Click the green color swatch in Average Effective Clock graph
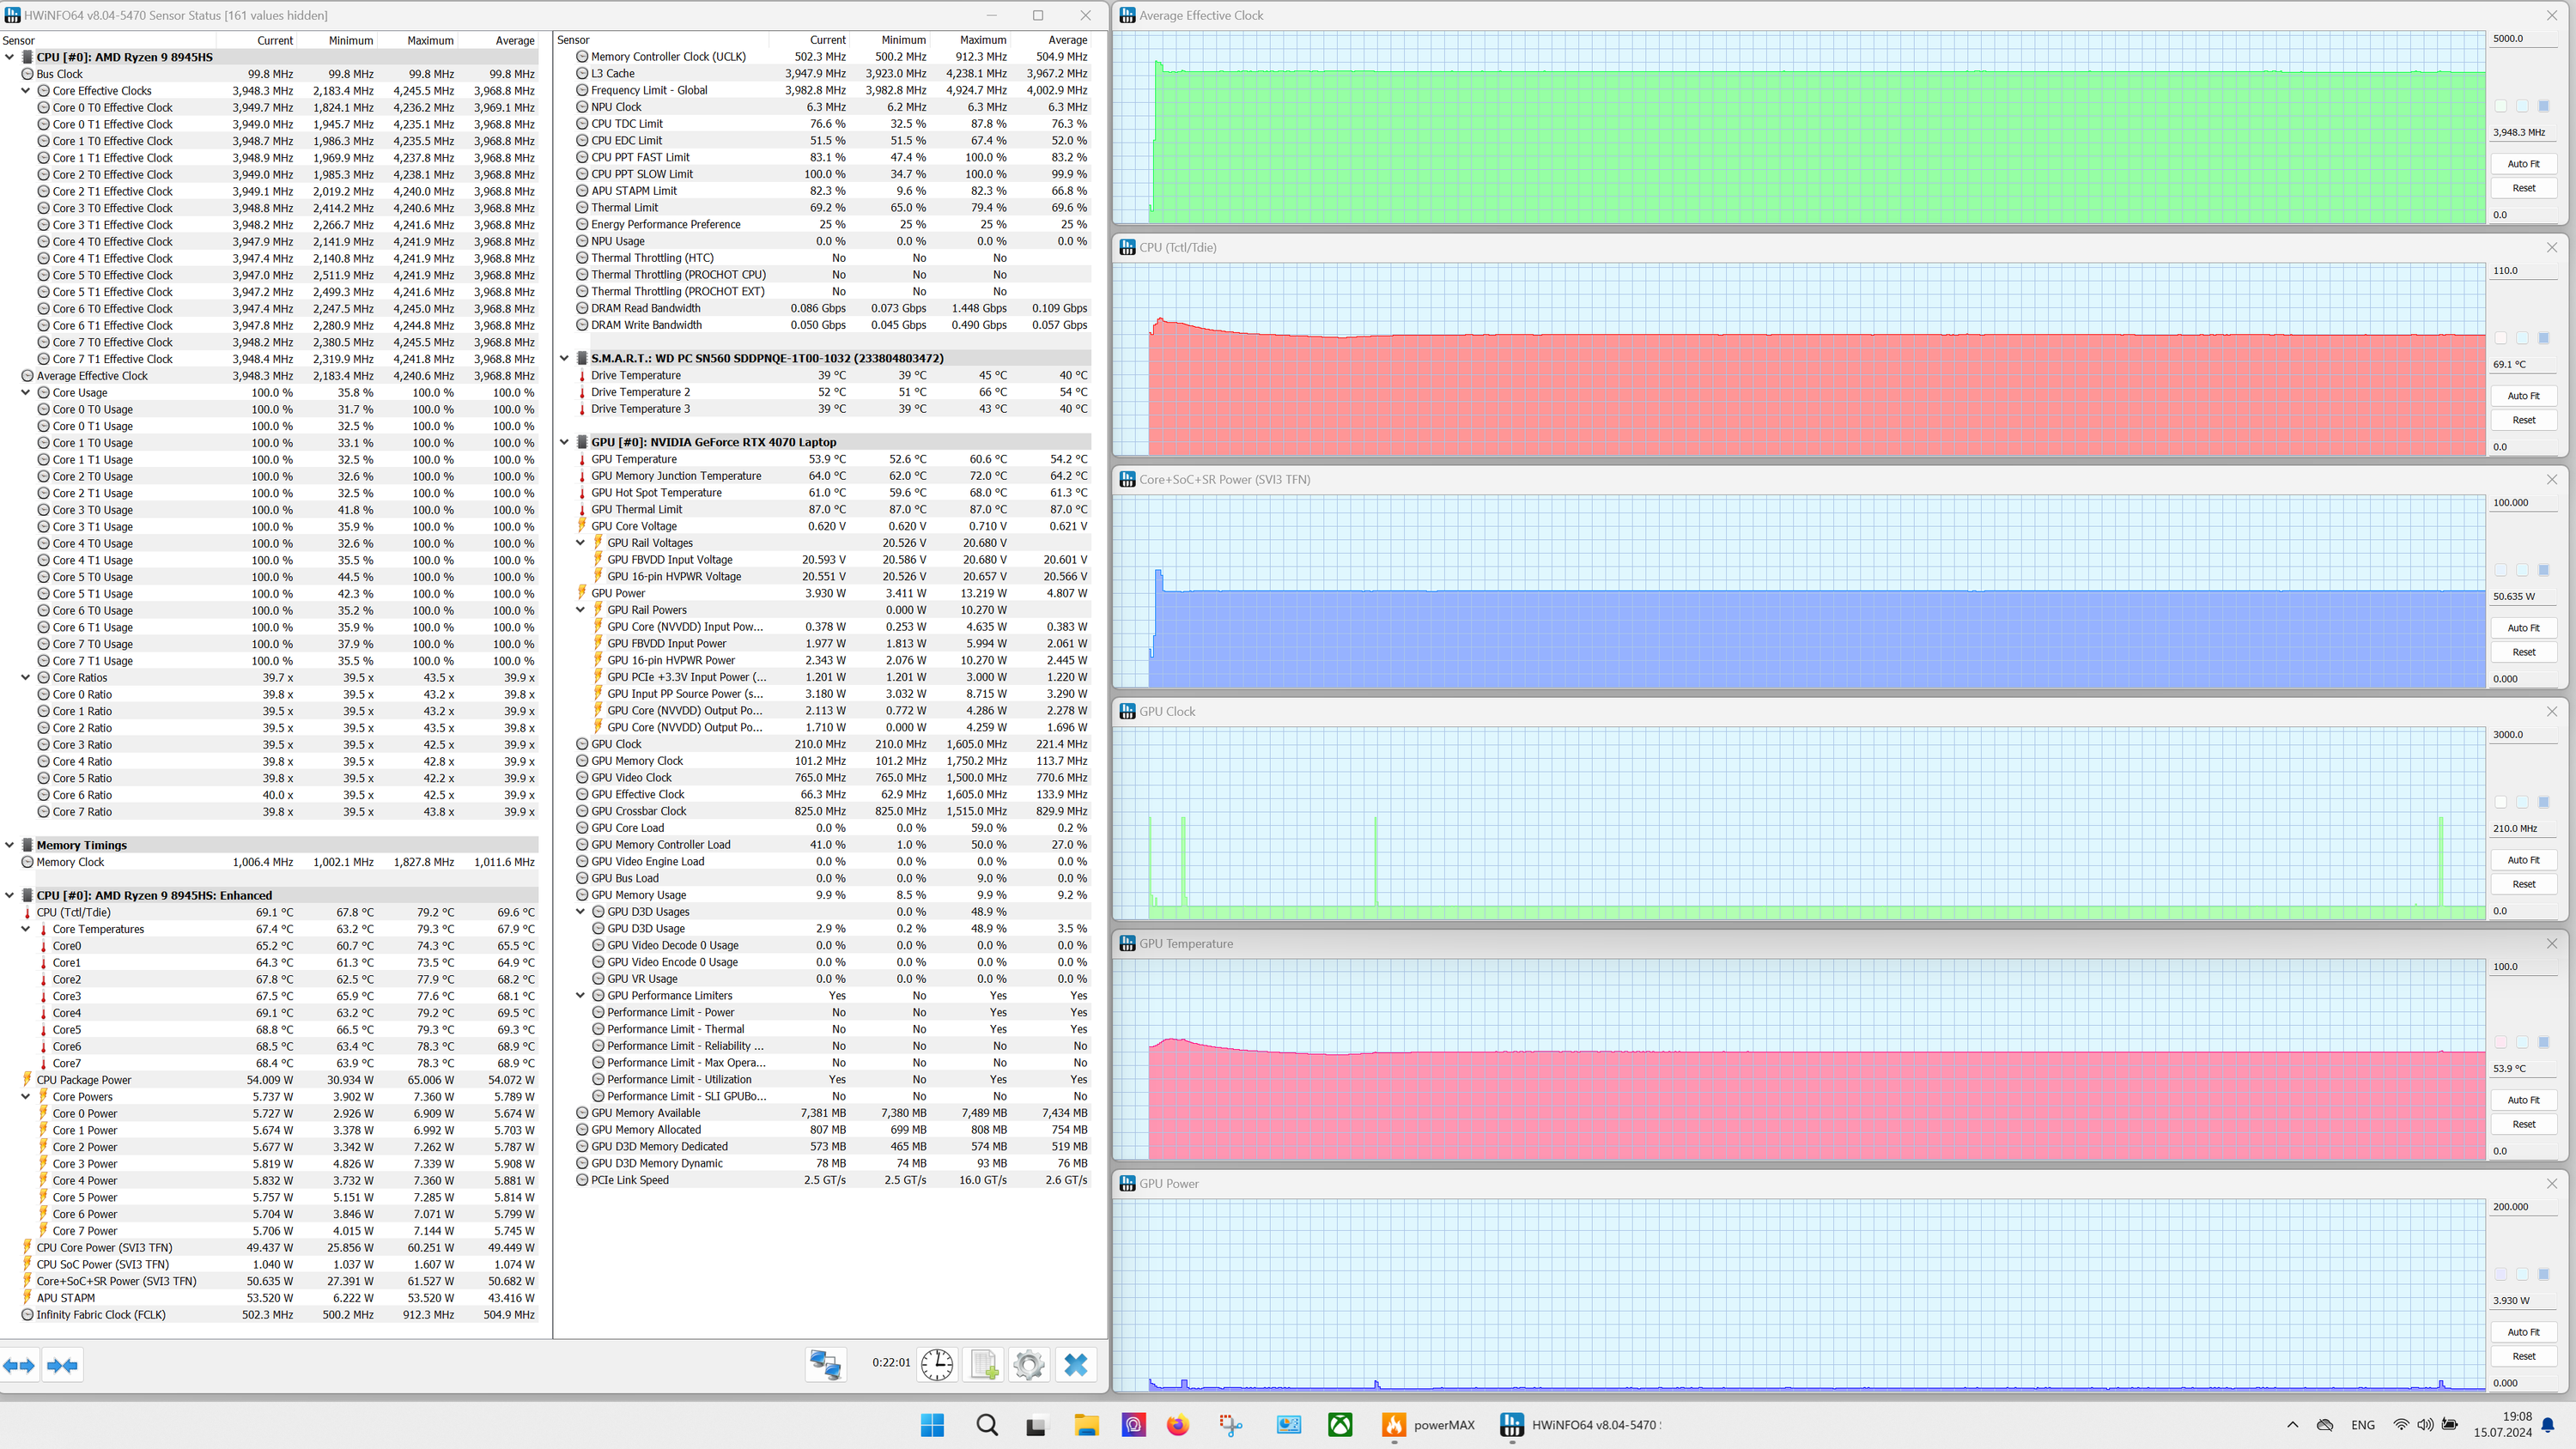 click(2501, 106)
